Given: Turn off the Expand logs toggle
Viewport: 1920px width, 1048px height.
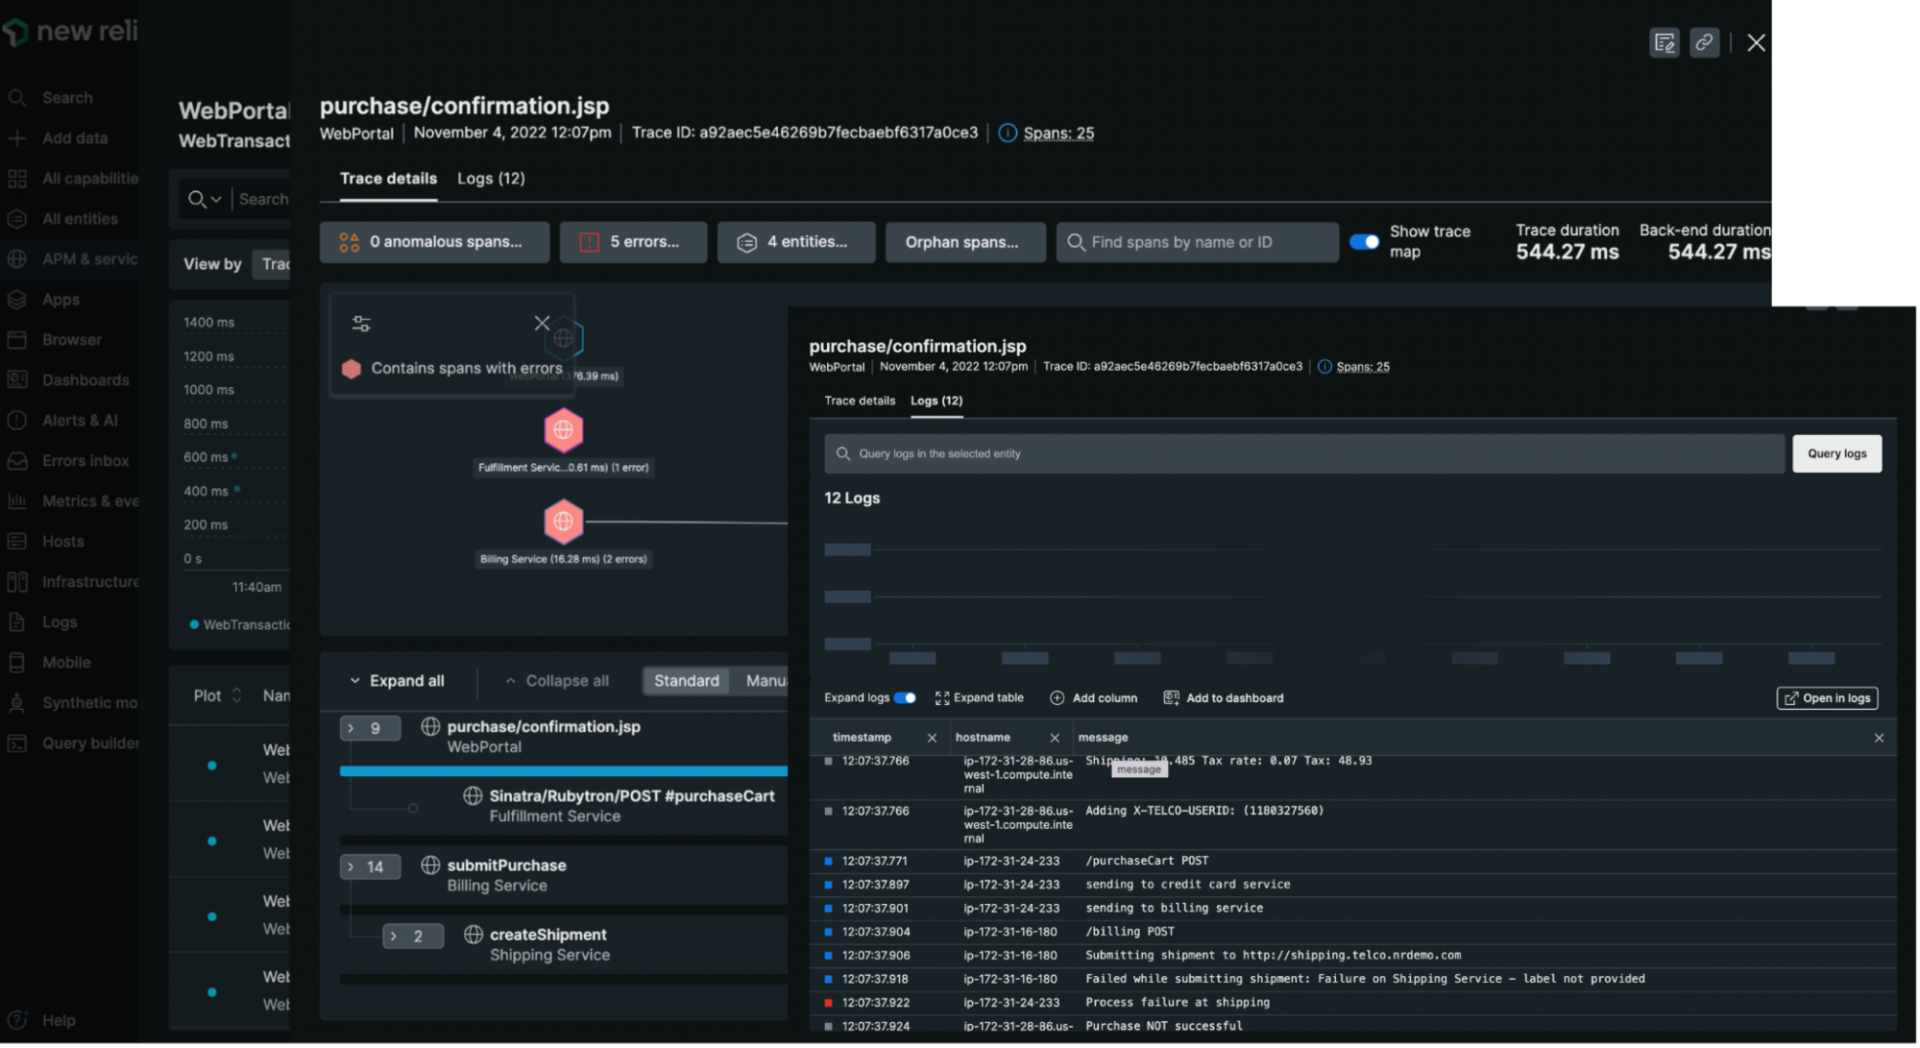Looking at the screenshot, I should tap(905, 697).
